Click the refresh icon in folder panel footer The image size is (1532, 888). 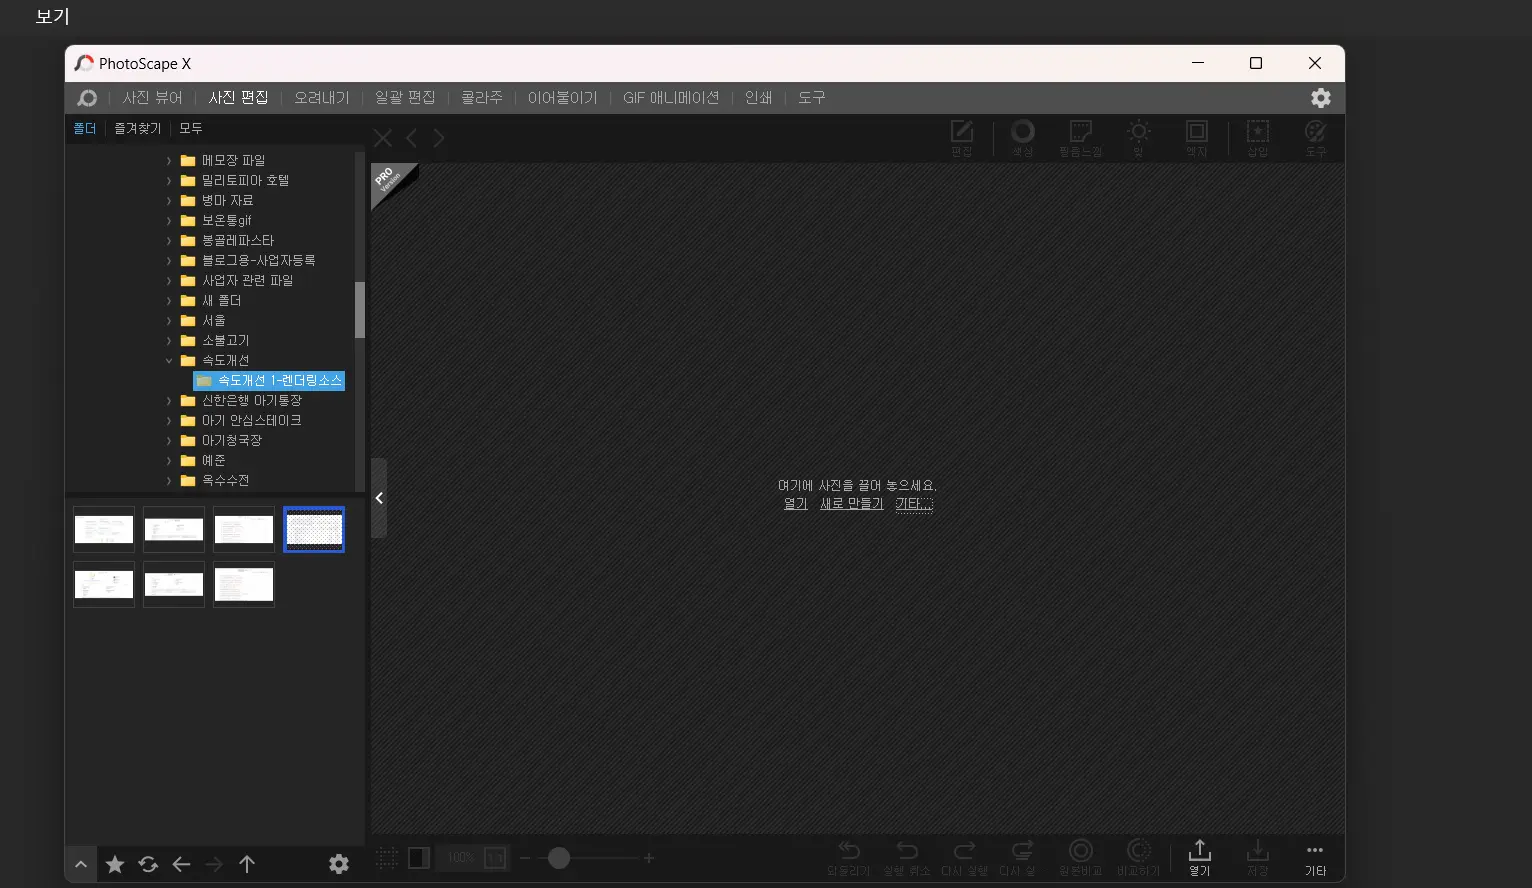point(148,864)
